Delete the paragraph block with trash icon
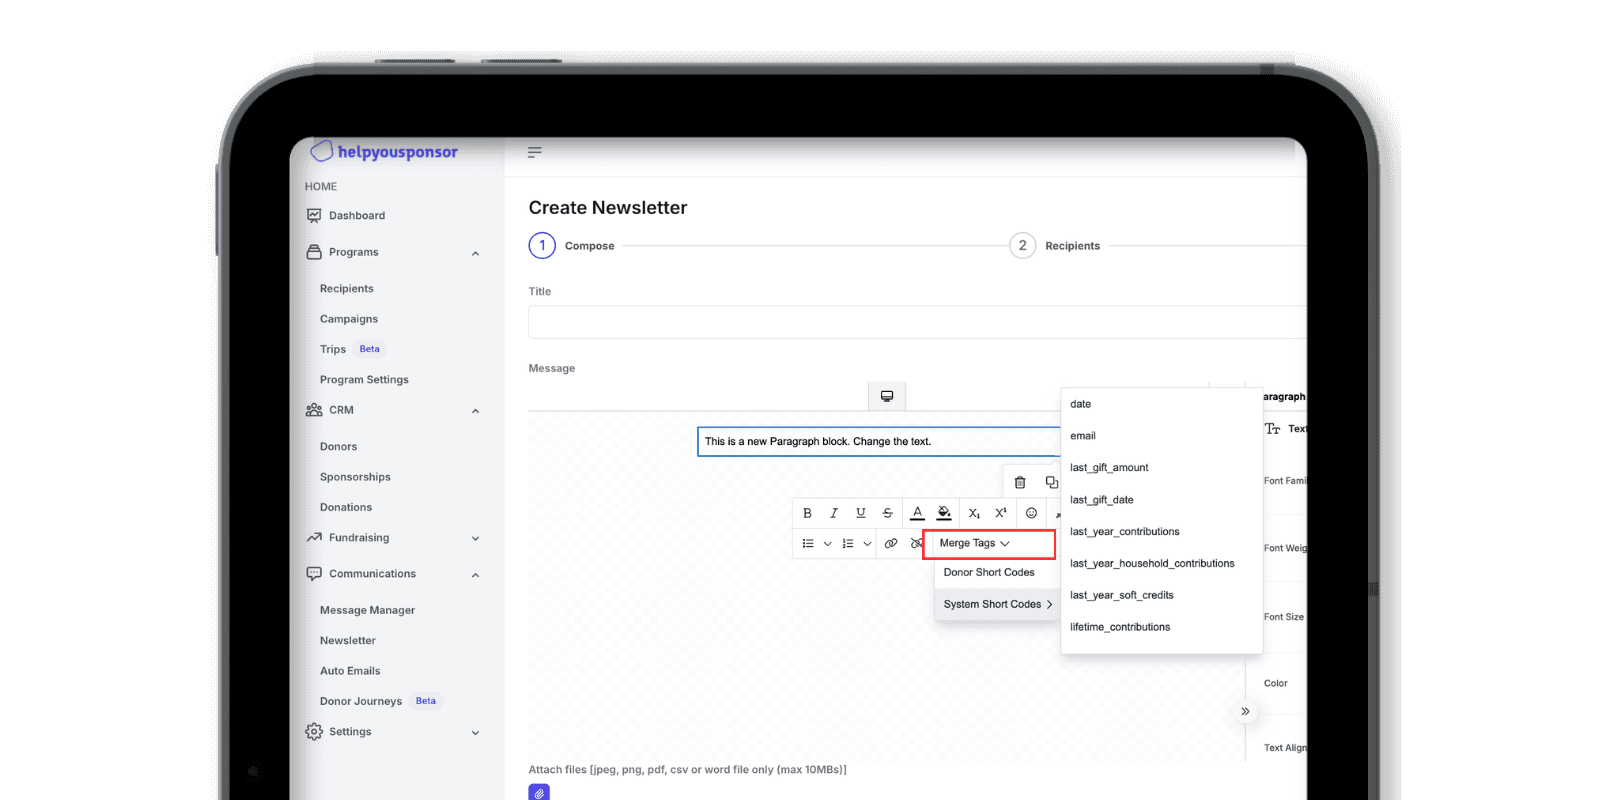The image size is (1600, 800). point(1020,482)
